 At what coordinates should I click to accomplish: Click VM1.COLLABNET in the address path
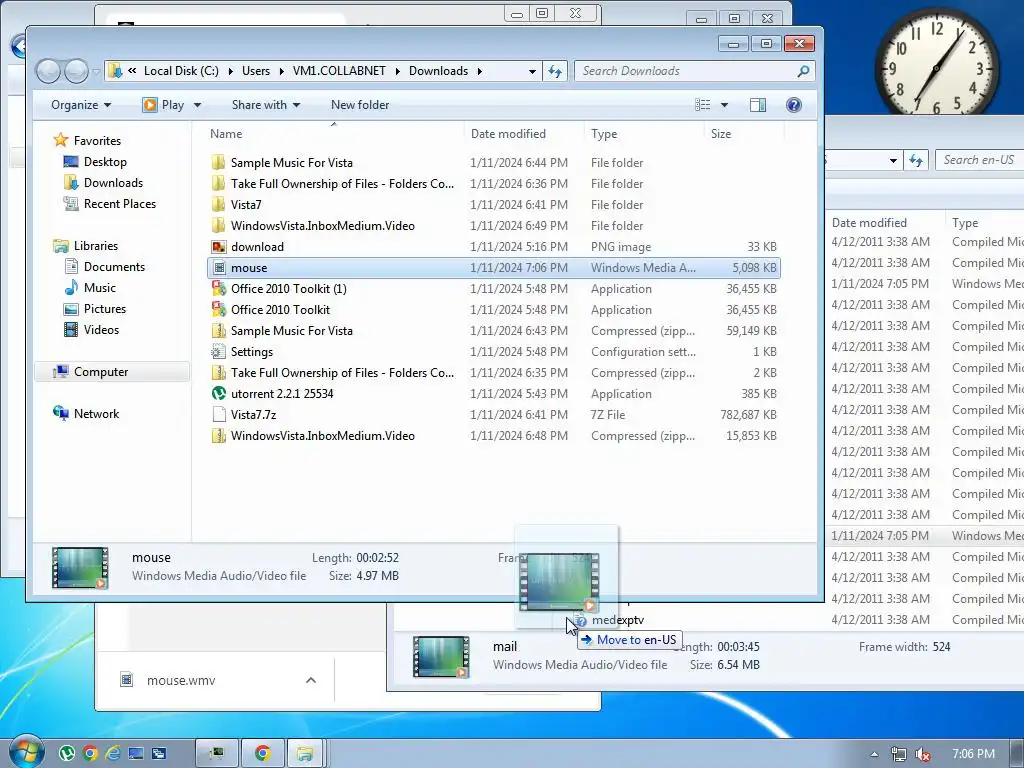339,71
